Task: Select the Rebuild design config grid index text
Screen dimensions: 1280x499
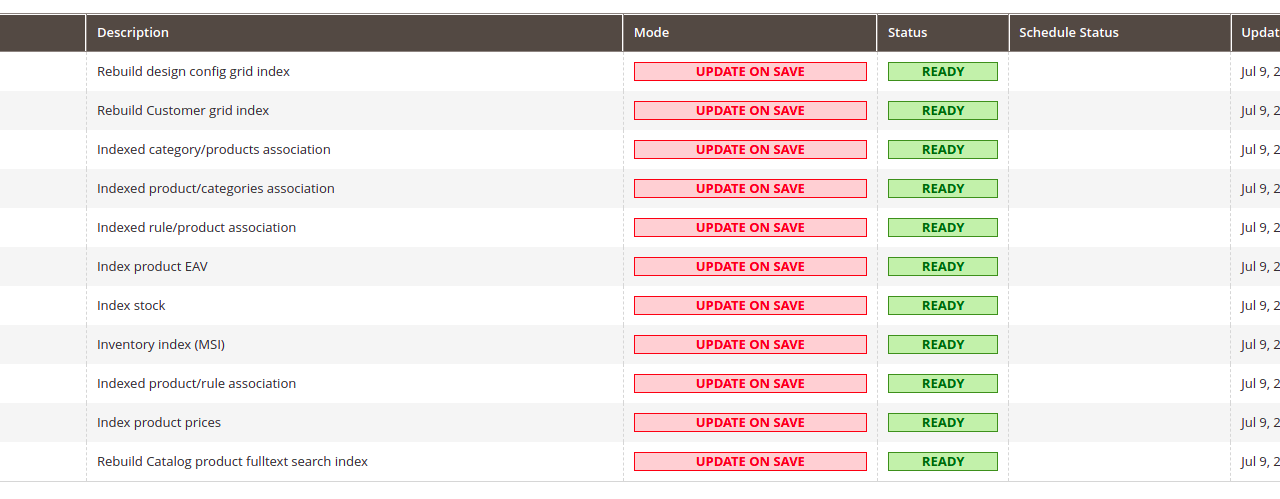Action: point(193,72)
